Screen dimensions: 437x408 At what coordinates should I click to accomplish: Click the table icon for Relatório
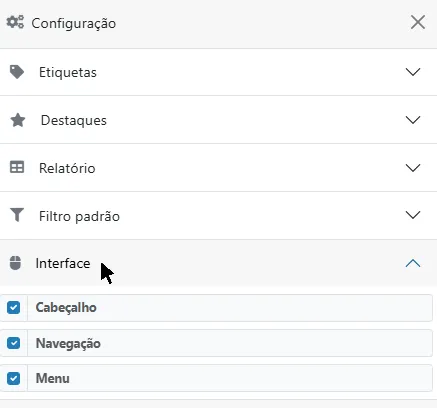tap(17, 167)
